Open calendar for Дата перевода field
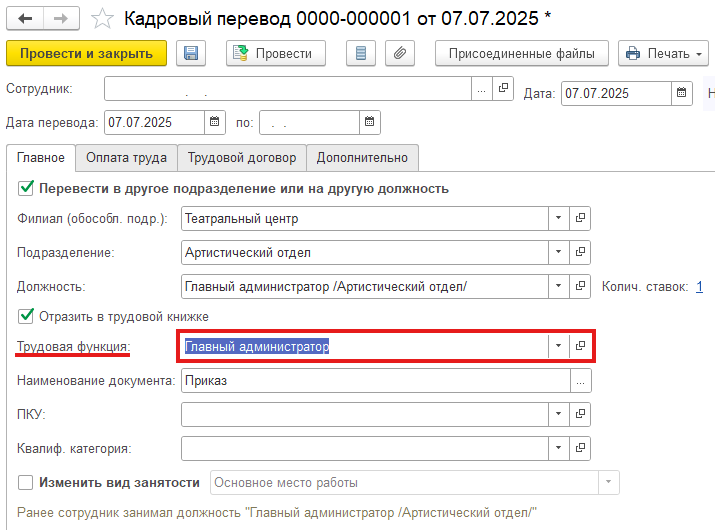 tap(215, 122)
